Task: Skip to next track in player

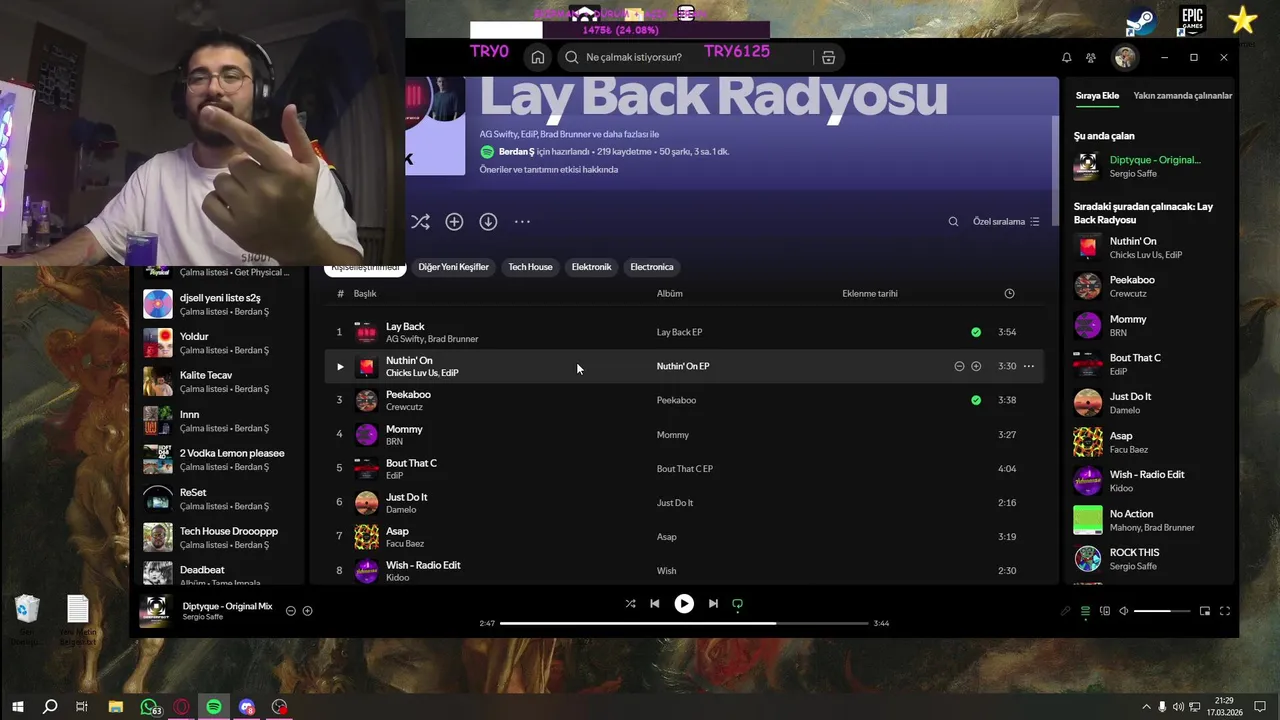Action: 713,603
